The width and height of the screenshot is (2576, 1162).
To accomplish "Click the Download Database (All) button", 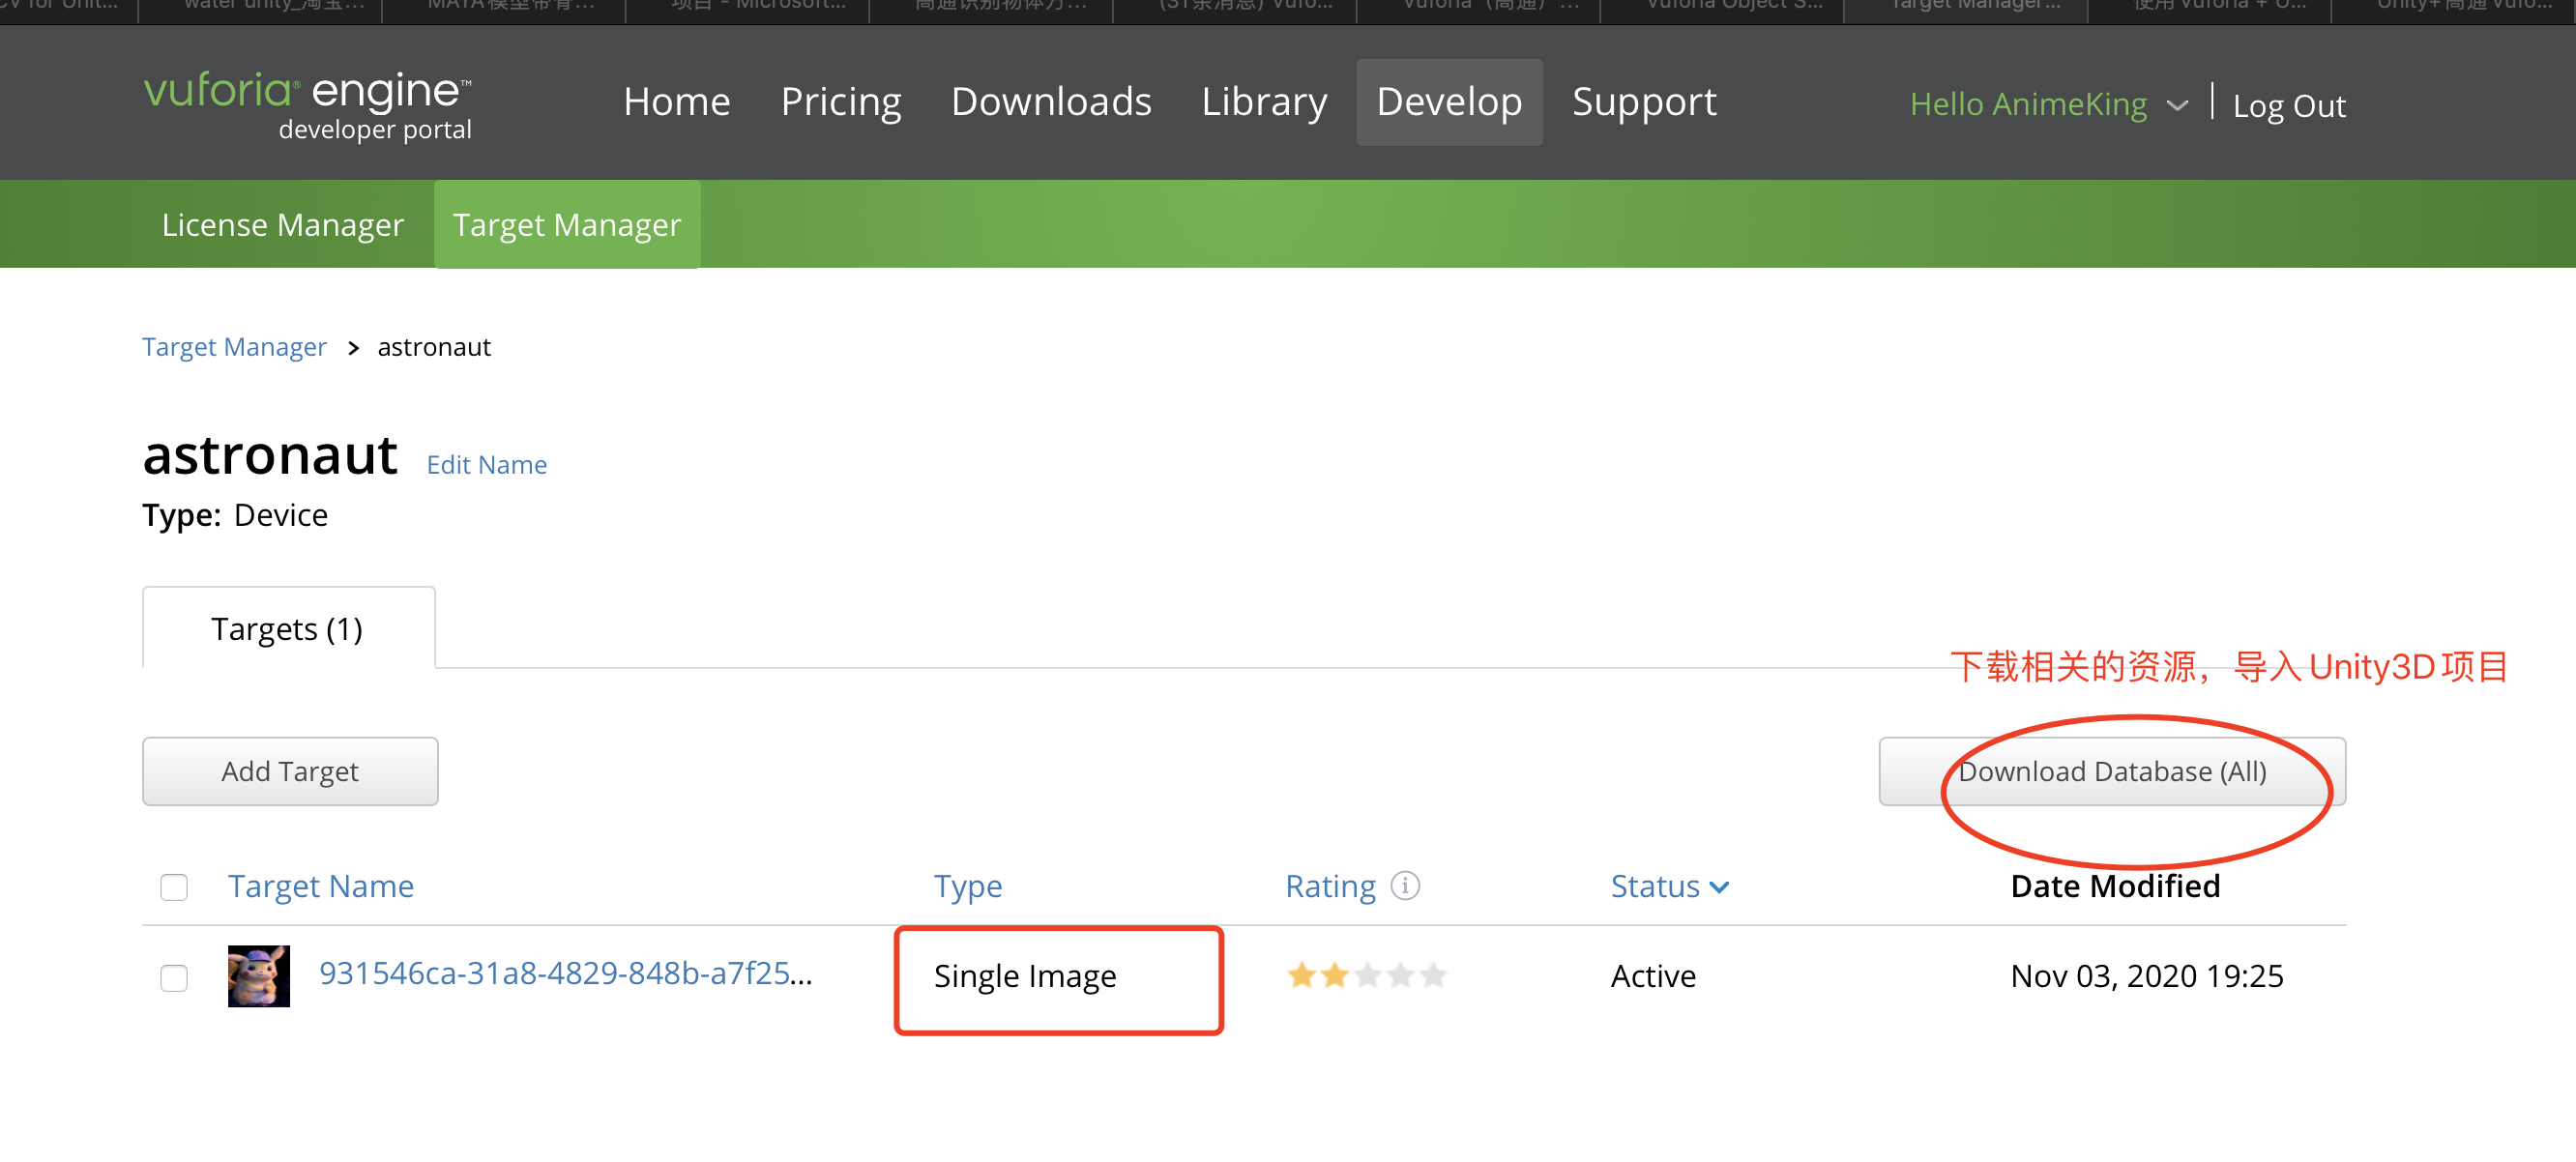I will coord(2112,771).
